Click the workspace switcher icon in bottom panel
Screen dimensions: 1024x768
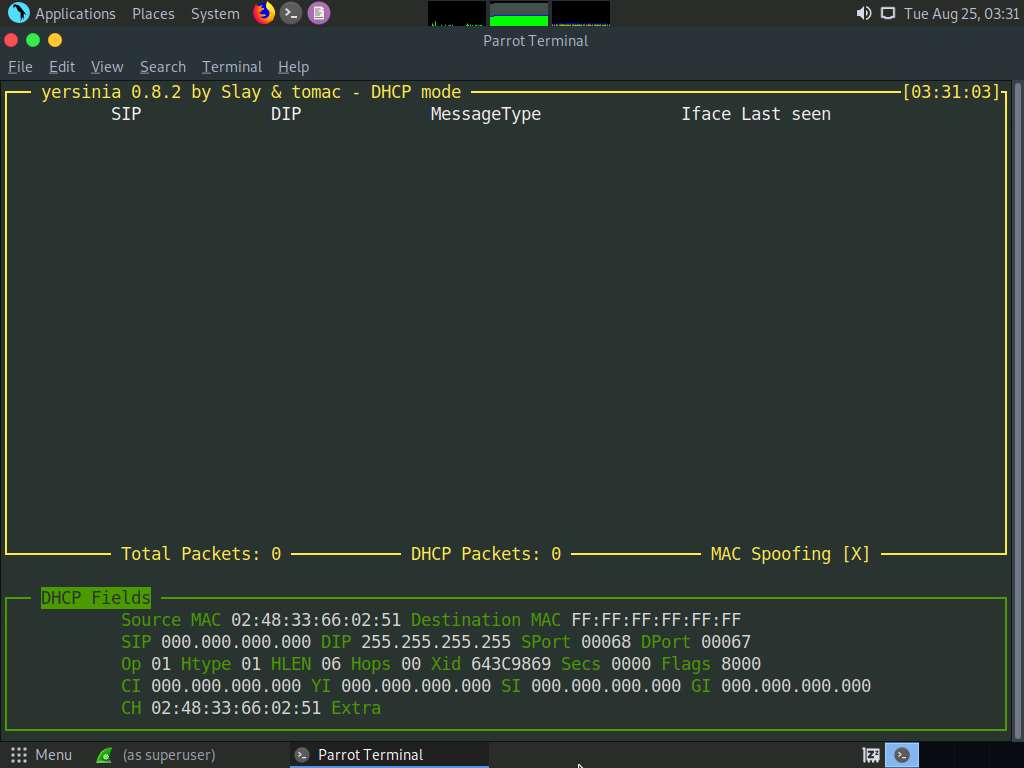point(871,755)
